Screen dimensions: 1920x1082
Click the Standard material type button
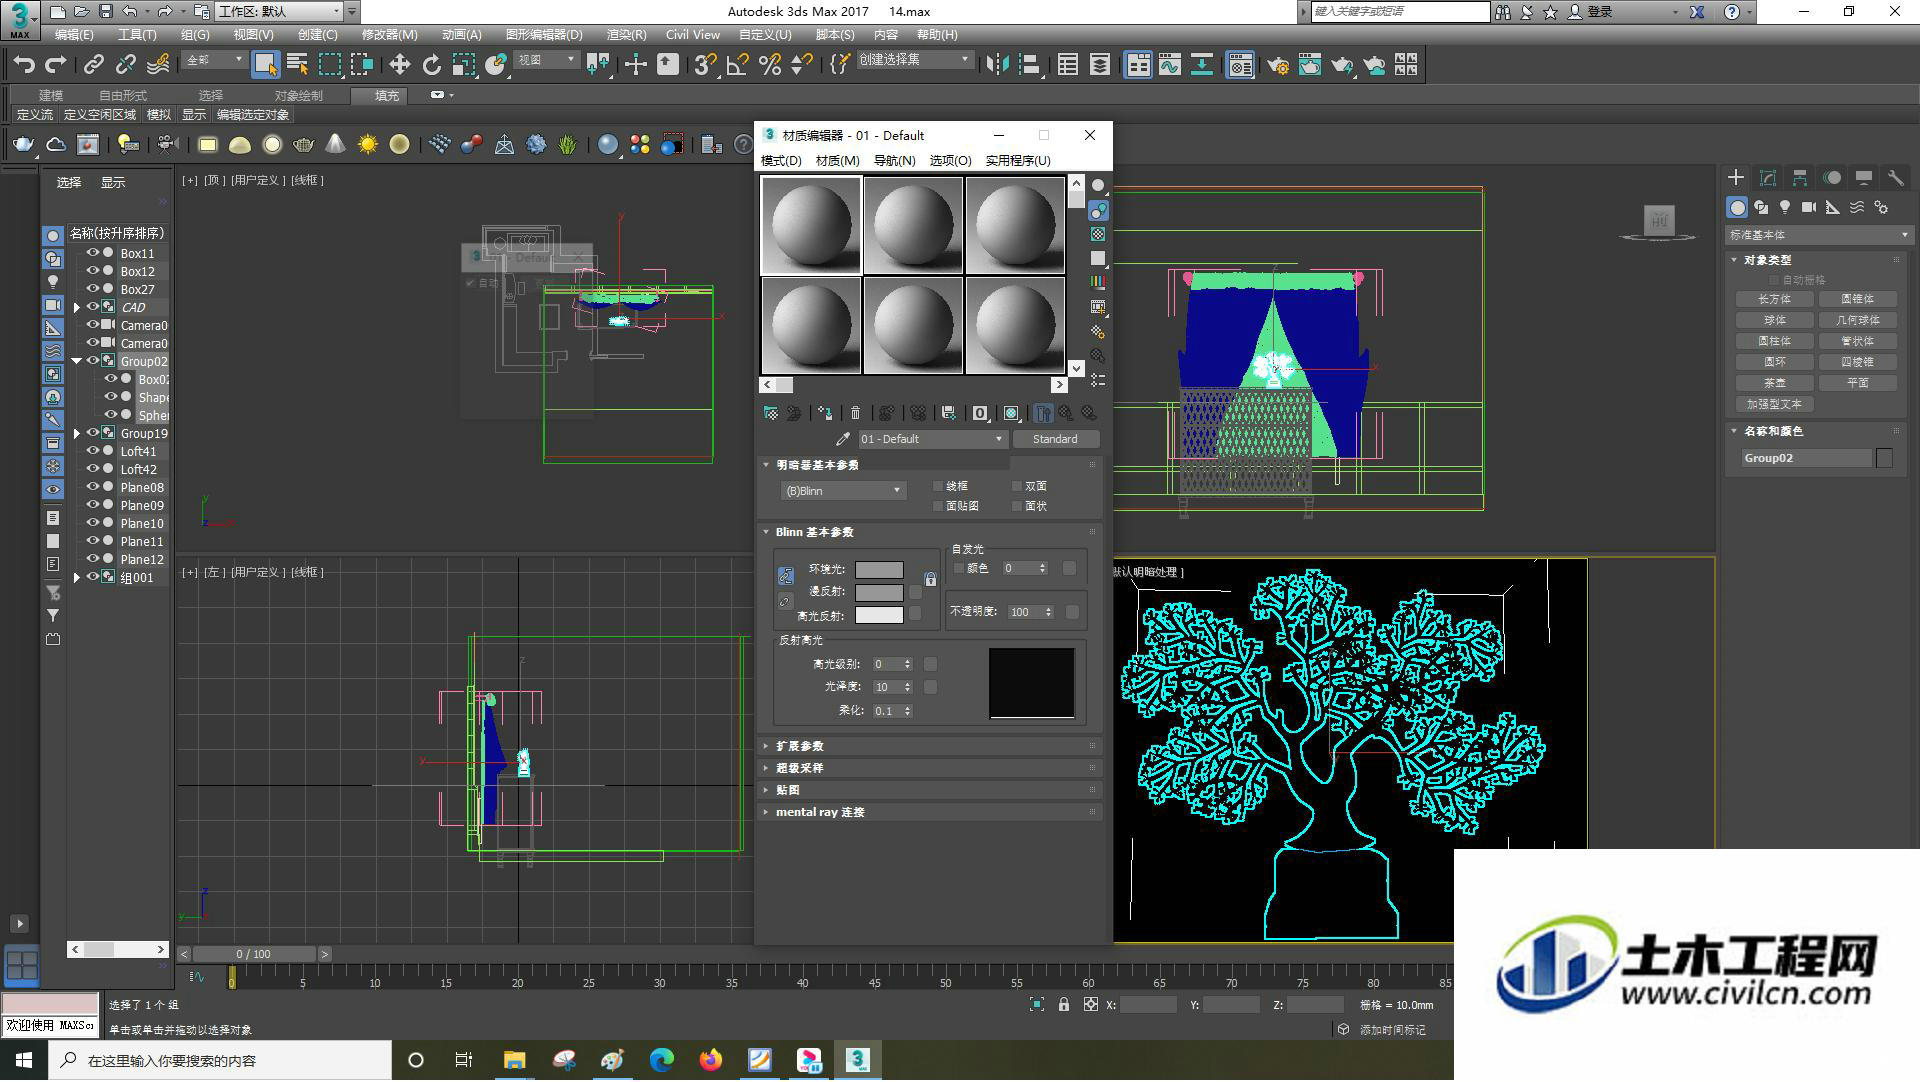click(x=1055, y=439)
